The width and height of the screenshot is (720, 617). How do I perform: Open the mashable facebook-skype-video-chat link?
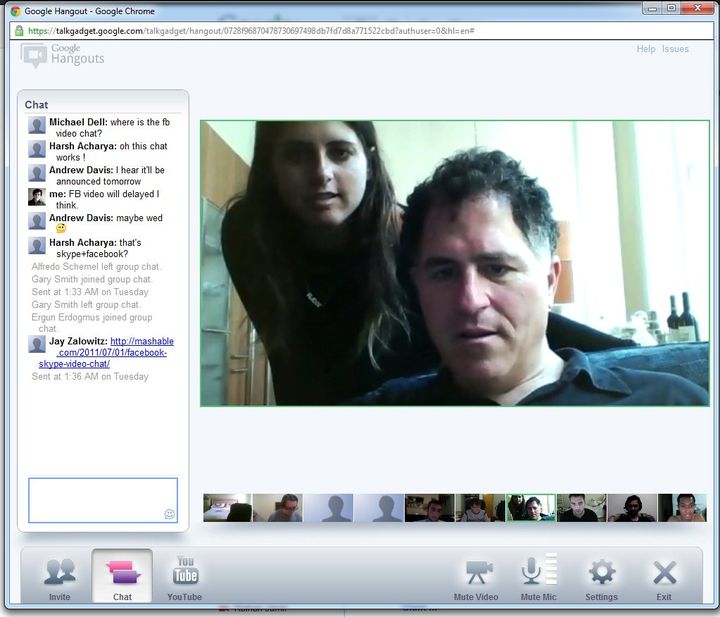tap(102, 353)
